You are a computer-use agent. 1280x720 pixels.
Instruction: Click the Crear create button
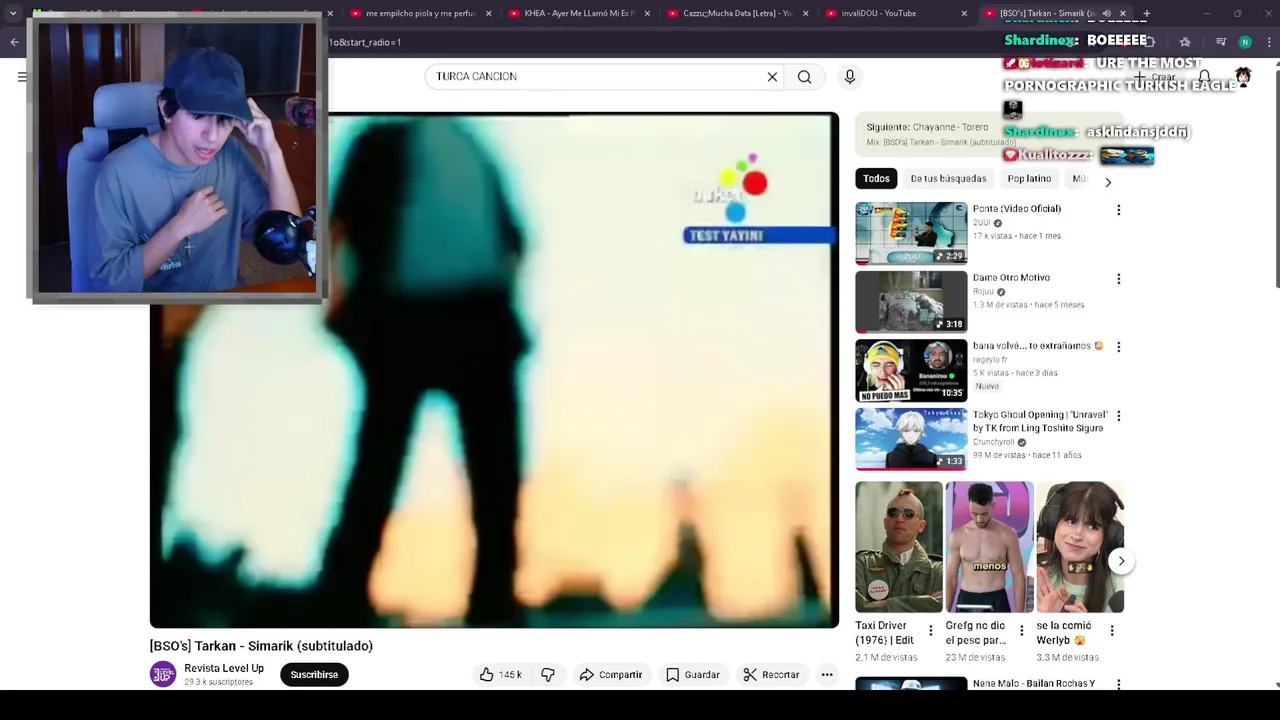point(1153,77)
